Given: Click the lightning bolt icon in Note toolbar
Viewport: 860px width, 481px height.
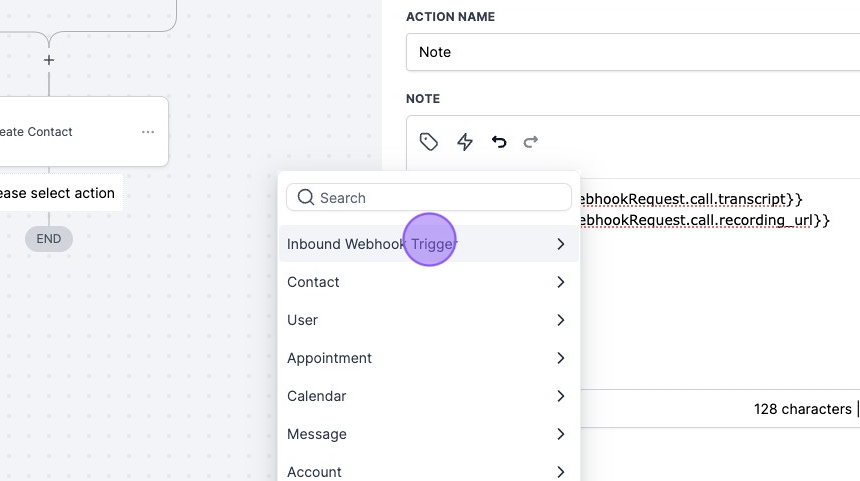Looking at the screenshot, I should pos(465,142).
